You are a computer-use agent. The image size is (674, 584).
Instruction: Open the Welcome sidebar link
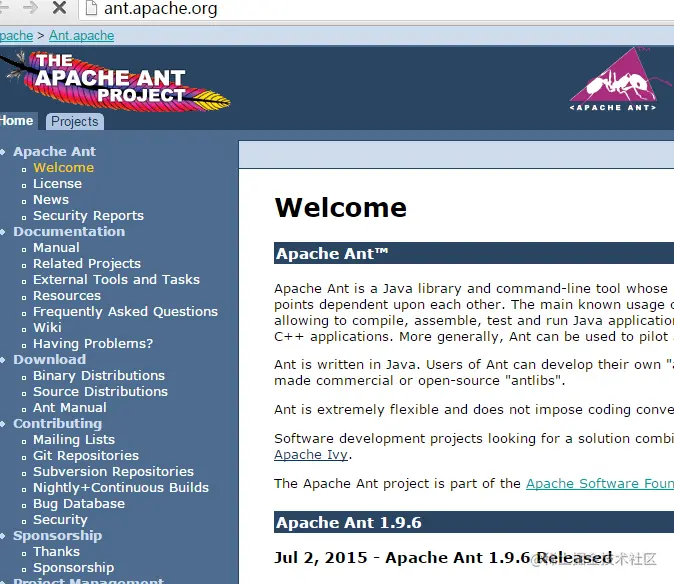tap(64, 168)
